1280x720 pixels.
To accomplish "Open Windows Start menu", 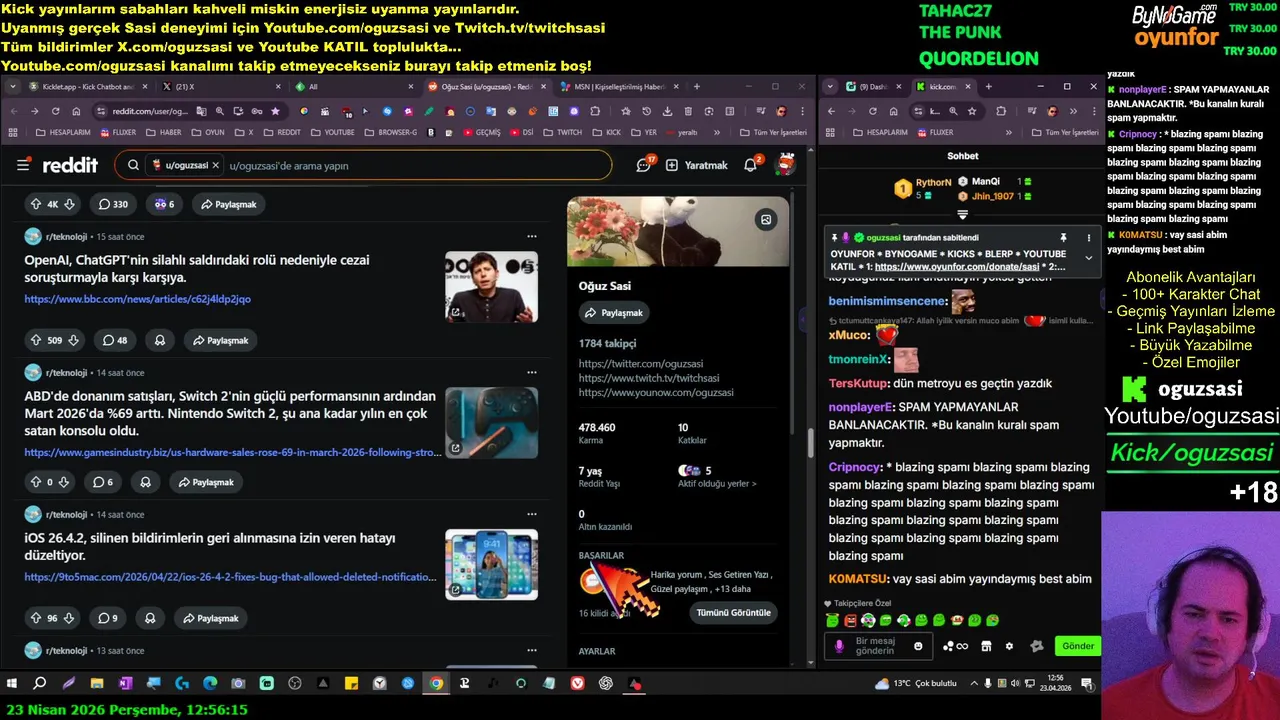I will 12,684.
